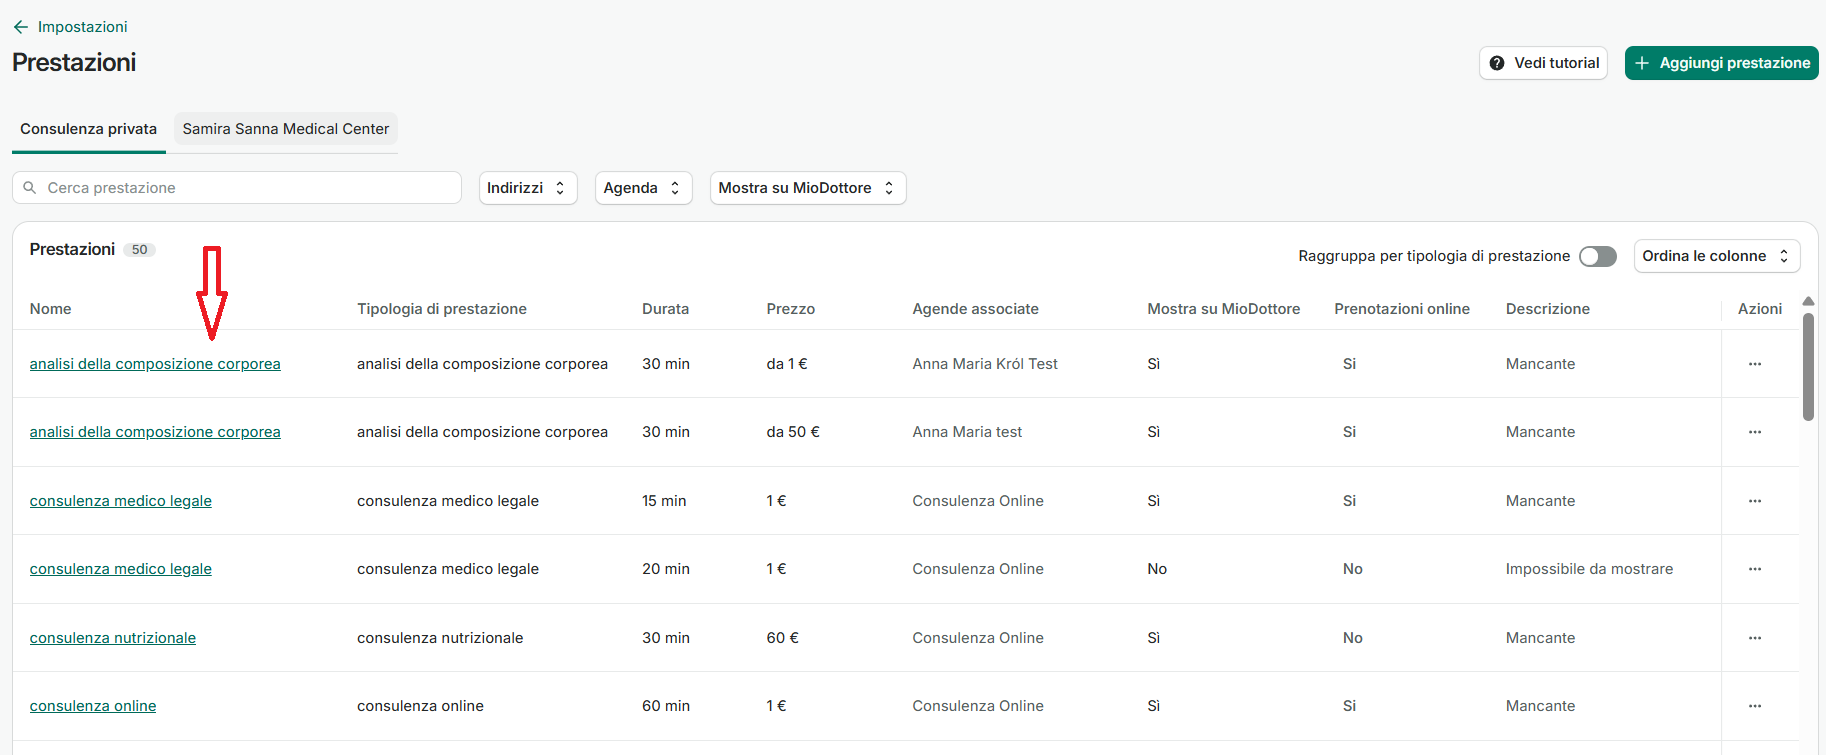Click the Impossibile da mostrare description cell
1826x755 pixels.
tap(1590, 569)
